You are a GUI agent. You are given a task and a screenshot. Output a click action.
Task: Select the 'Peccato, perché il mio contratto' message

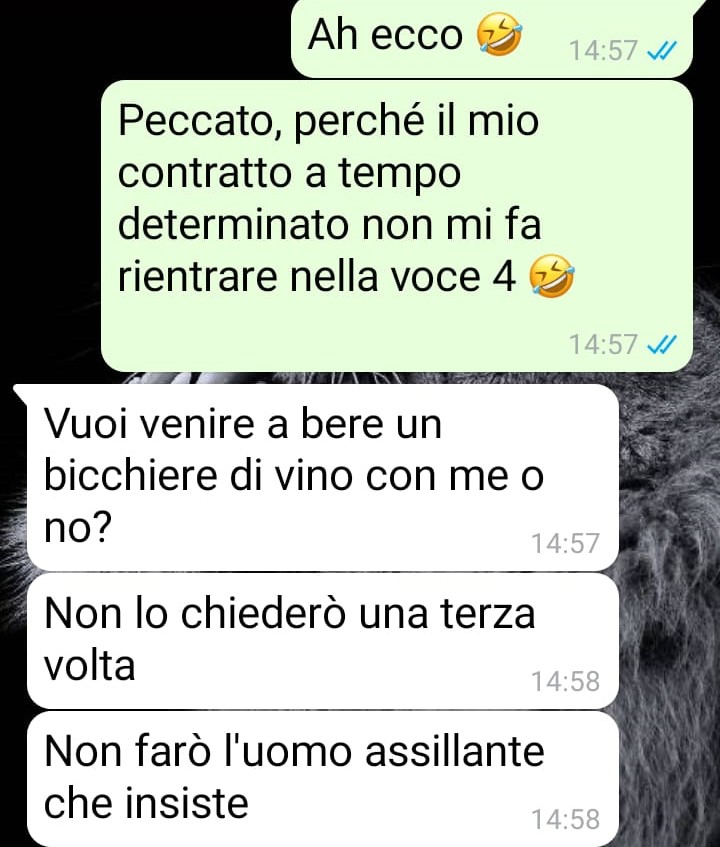397,226
